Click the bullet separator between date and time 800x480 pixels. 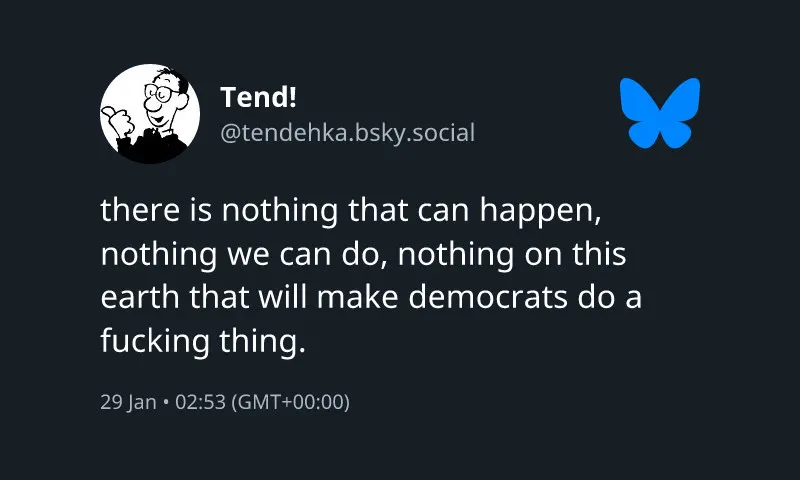[166, 403]
